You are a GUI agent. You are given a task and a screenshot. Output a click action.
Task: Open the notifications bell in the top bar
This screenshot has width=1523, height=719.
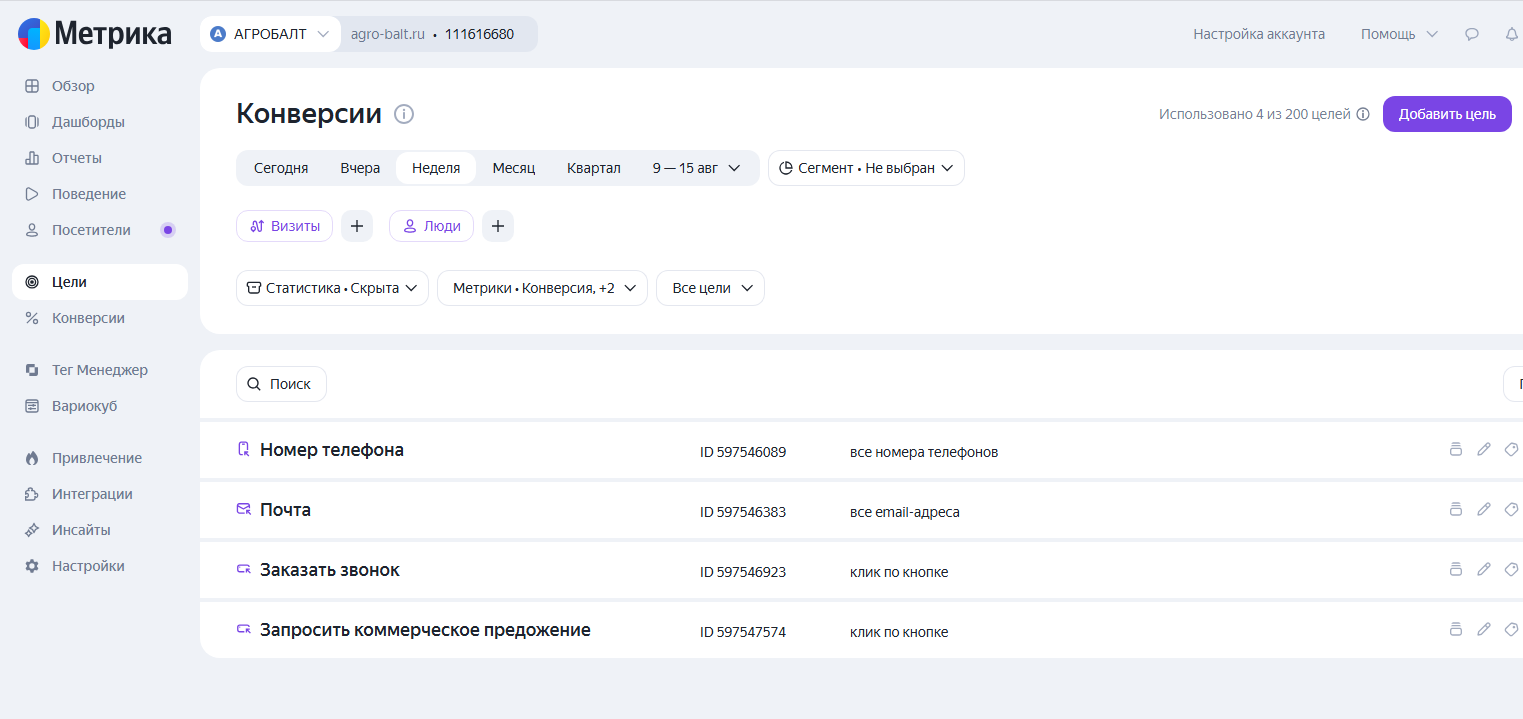point(1512,34)
